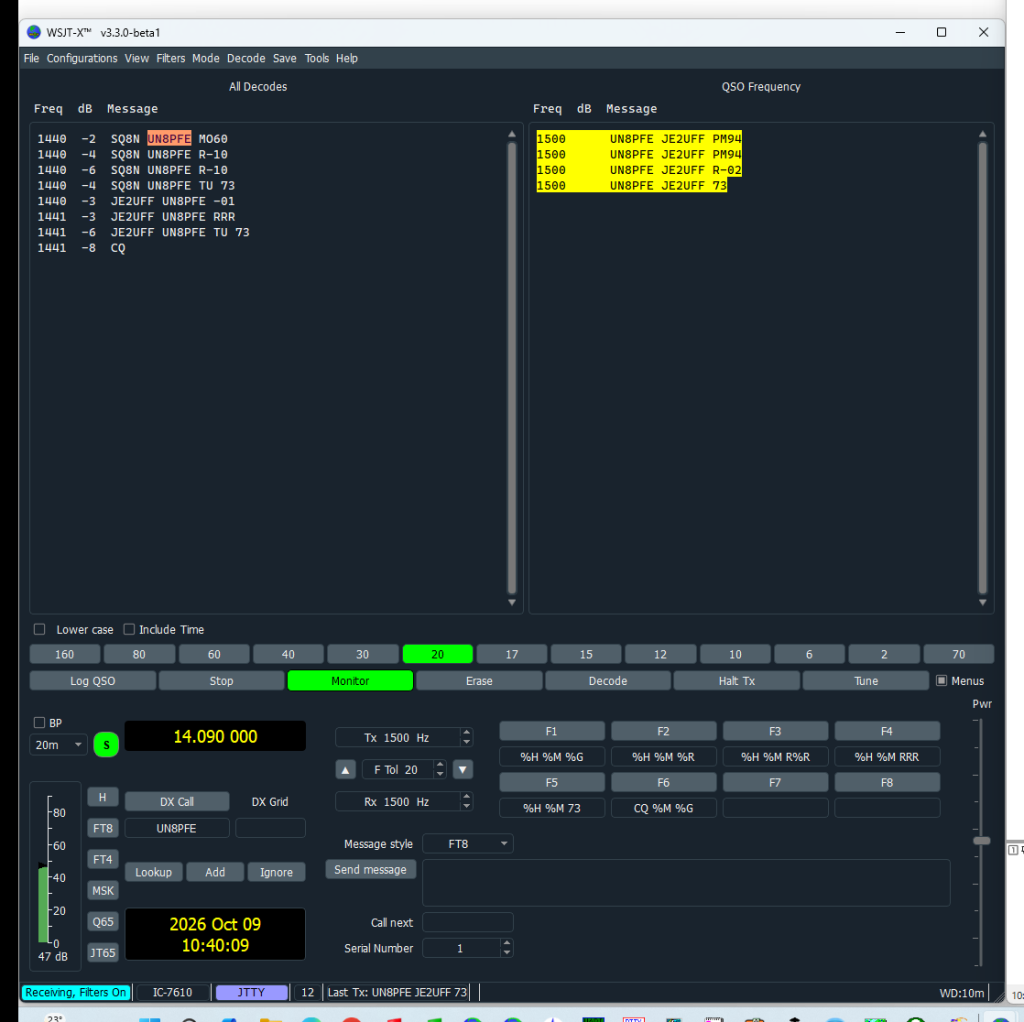Adjust the Pwr slider handle
Viewport: 1024px width, 1022px height.
click(981, 840)
